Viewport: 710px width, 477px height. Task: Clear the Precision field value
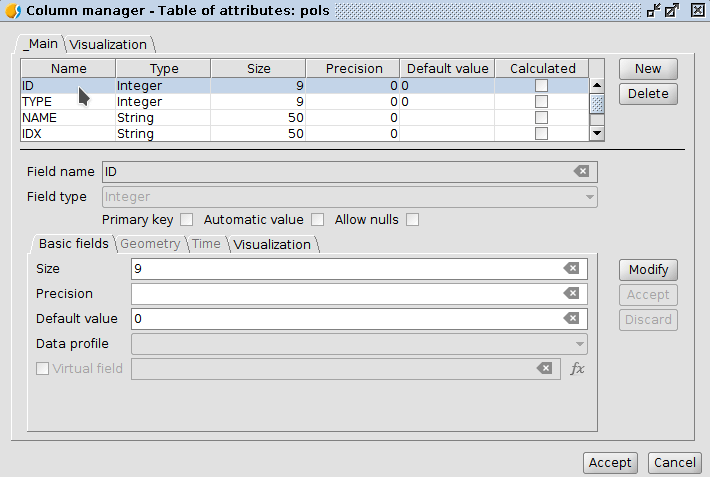tap(571, 294)
